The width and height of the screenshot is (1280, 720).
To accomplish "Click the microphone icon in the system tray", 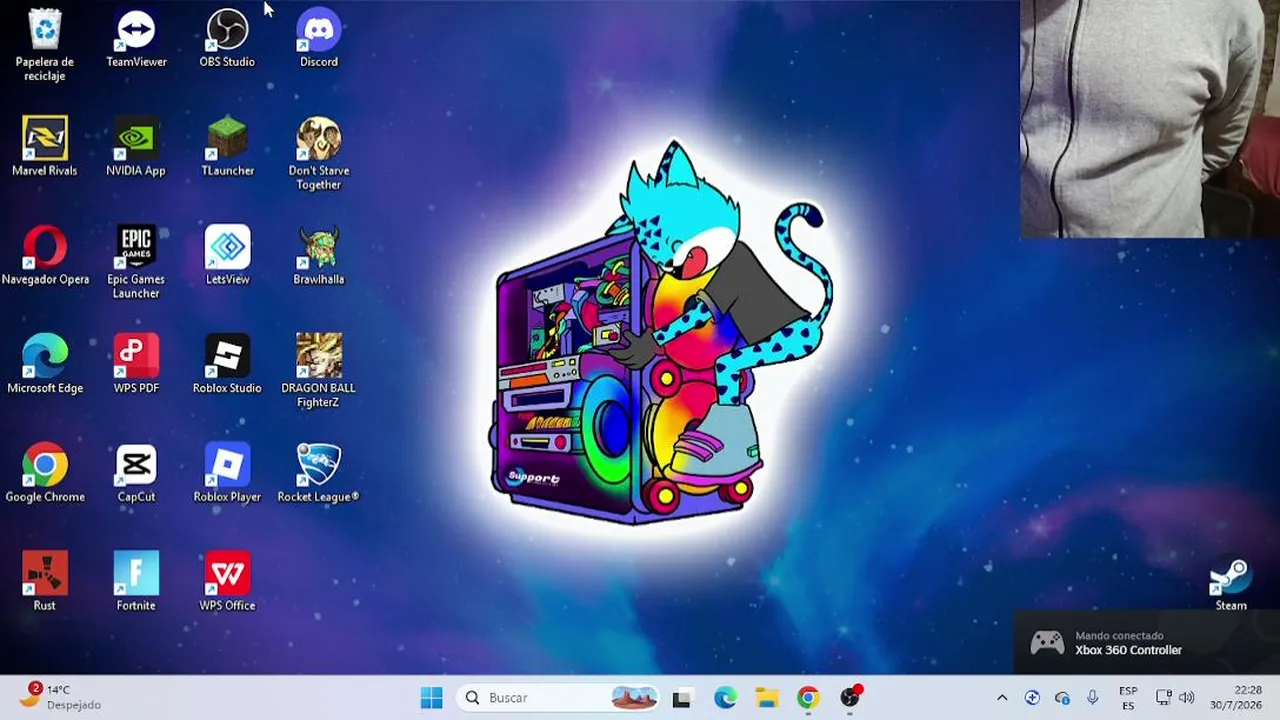I will [1093, 698].
